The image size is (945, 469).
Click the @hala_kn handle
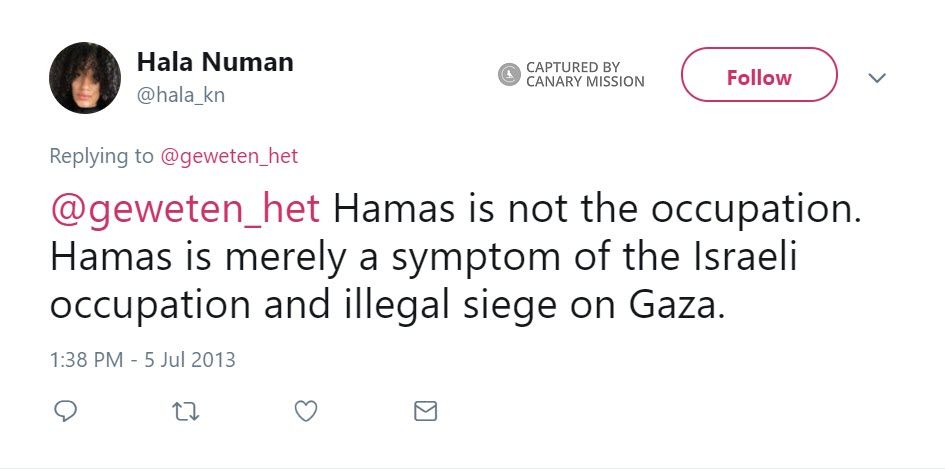[x=181, y=95]
